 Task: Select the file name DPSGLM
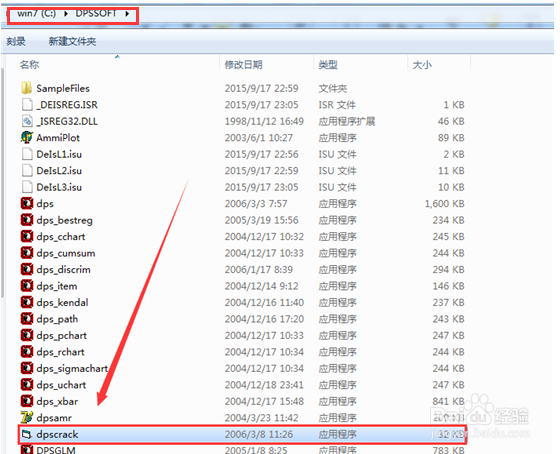[56, 450]
